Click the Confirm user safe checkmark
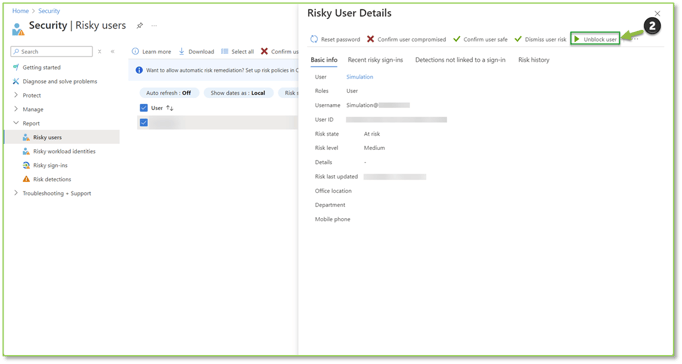 [457, 39]
